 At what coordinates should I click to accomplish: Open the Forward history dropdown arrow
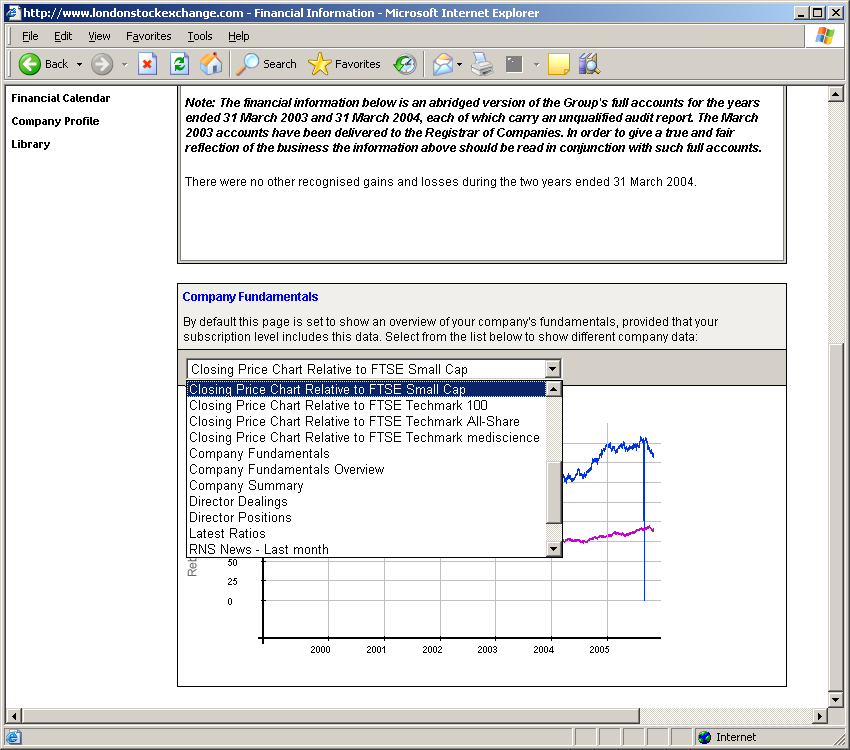[125, 64]
